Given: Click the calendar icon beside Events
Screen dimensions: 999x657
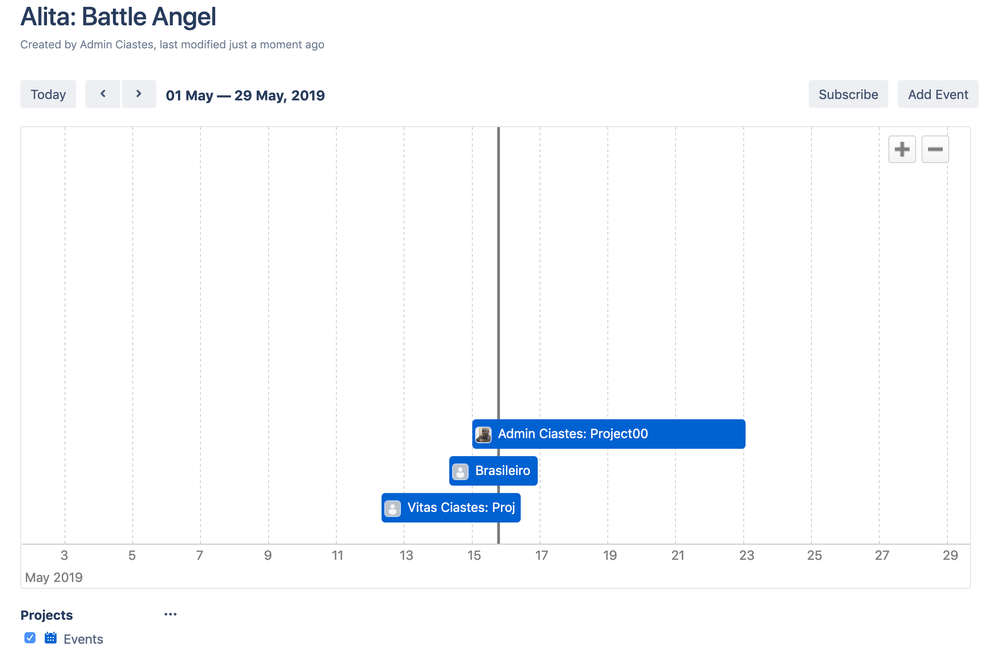Looking at the screenshot, I should pos(52,638).
